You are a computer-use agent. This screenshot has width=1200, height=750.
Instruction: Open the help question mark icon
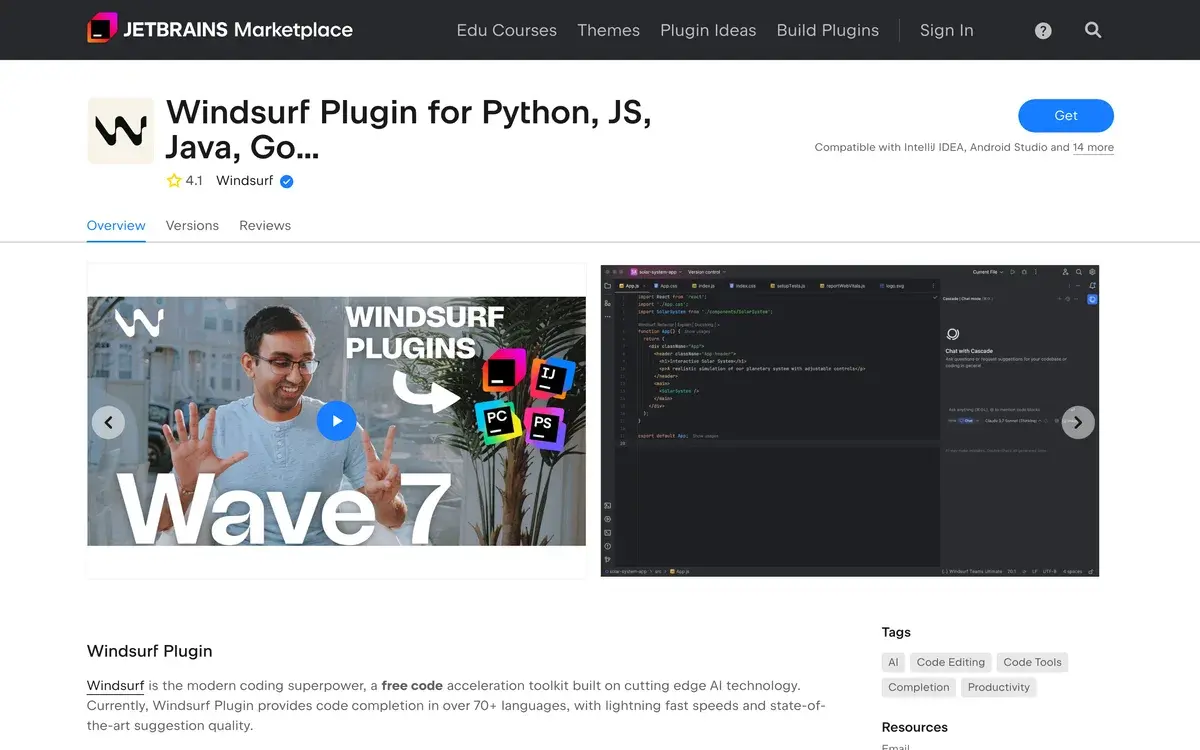tap(1043, 31)
